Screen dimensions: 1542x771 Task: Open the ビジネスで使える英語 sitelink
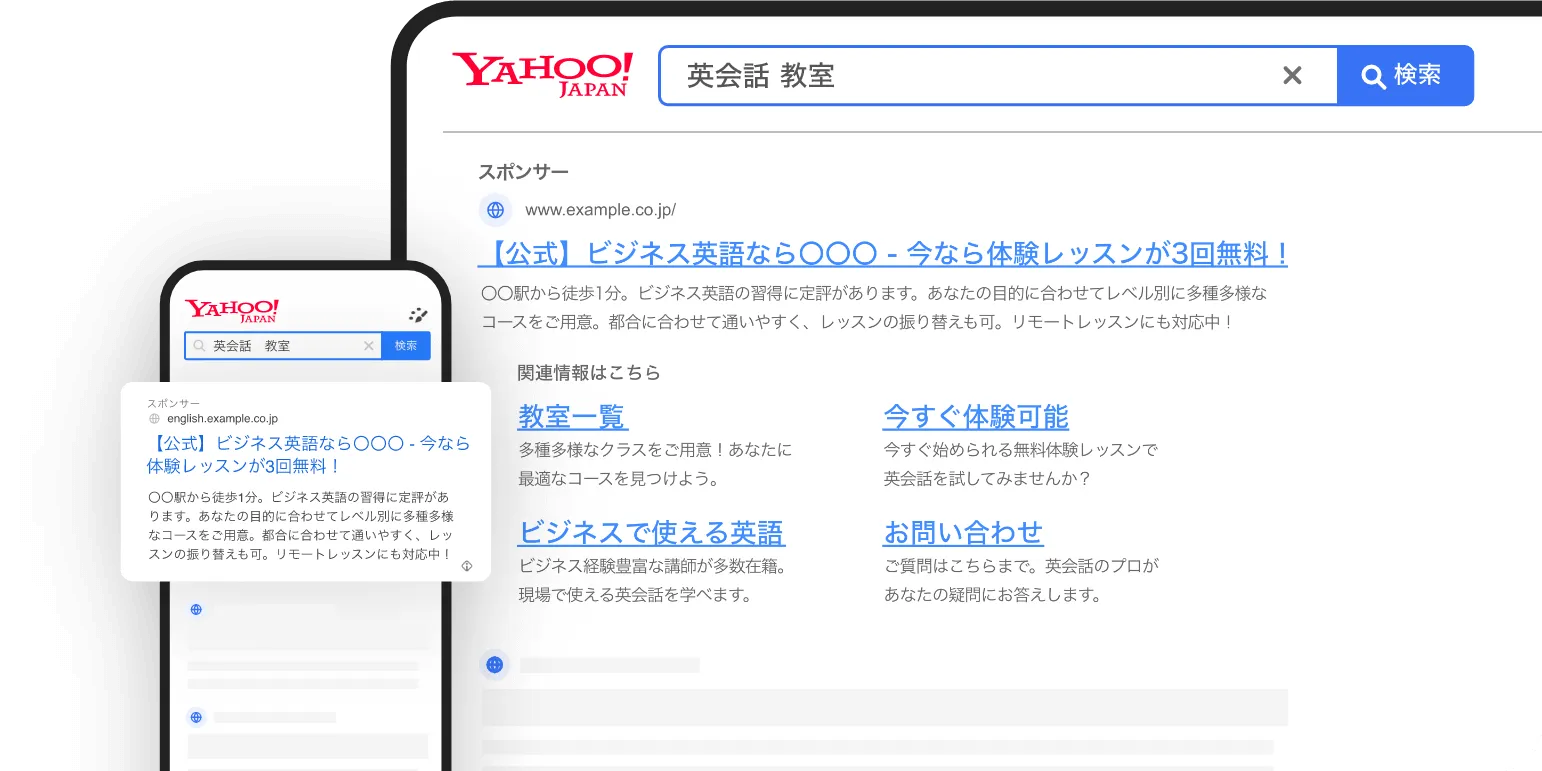[651, 533]
